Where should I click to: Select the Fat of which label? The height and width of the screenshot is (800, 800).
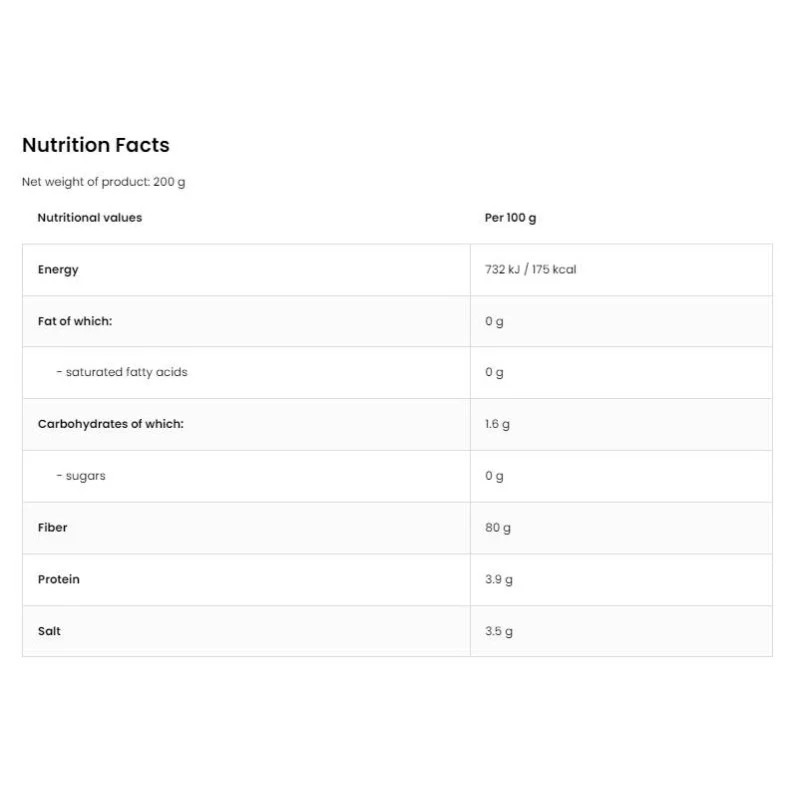75,322
